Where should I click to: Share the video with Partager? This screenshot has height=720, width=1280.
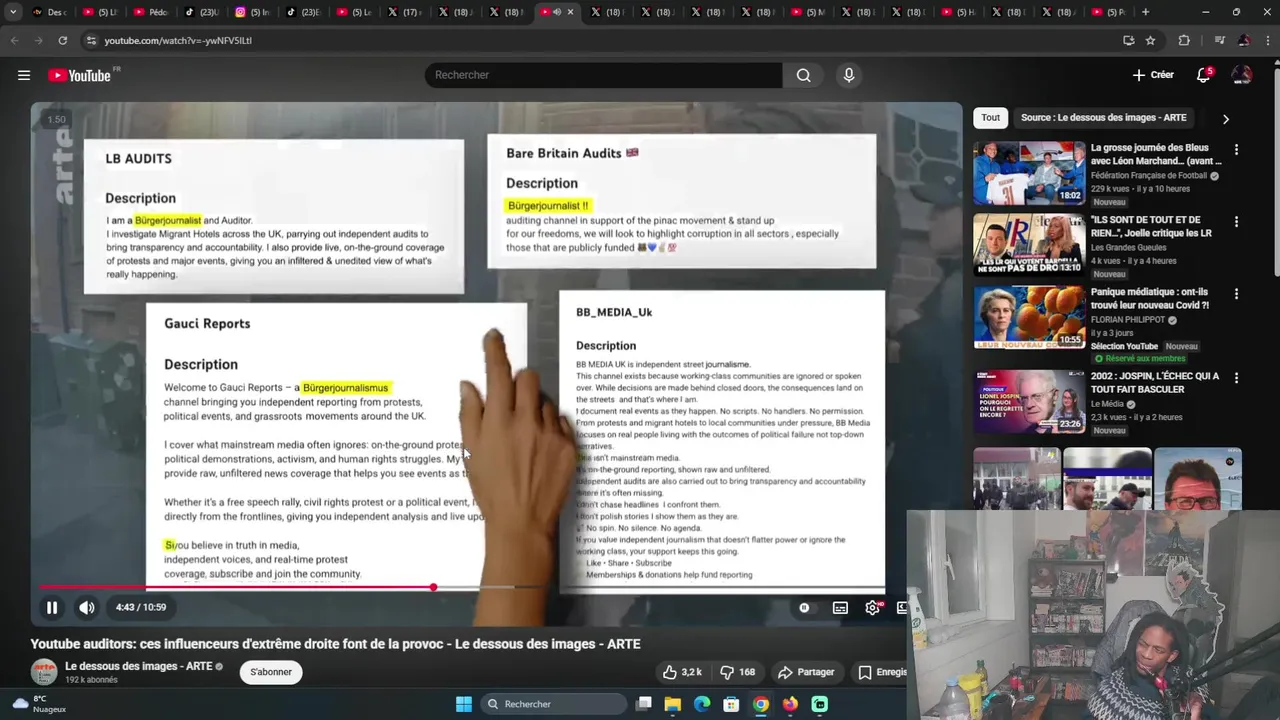[x=806, y=672]
